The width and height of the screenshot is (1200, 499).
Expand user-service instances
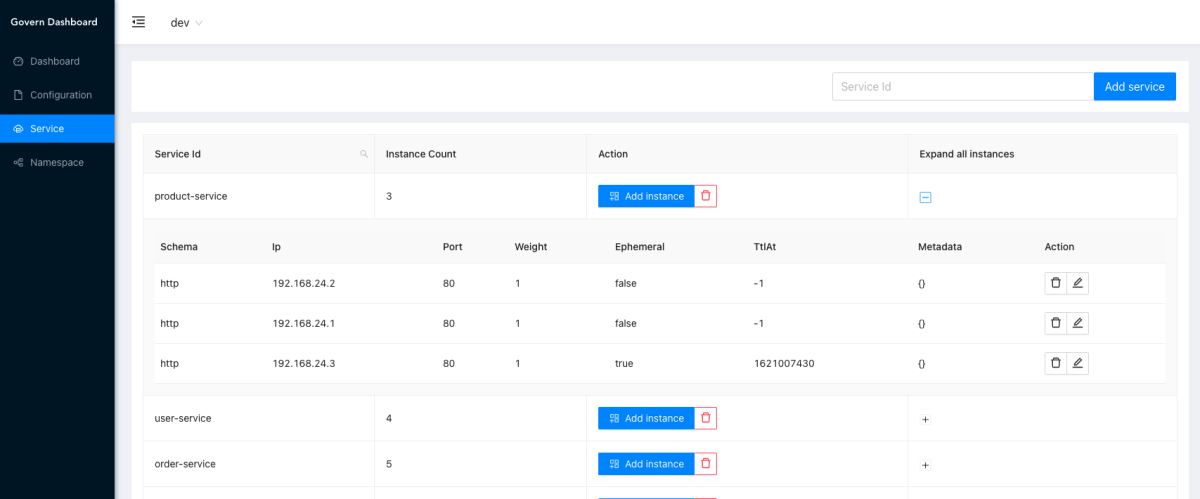[x=925, y=419]
